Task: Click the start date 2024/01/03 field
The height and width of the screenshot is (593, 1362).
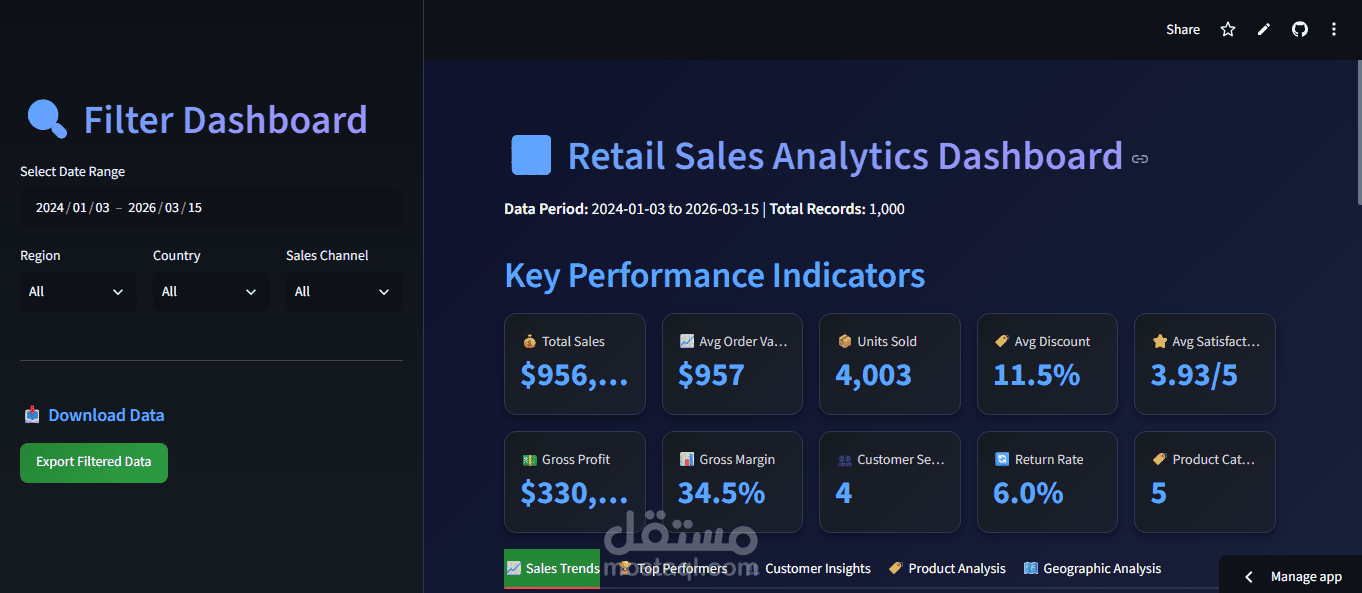Action: [73, 208]
